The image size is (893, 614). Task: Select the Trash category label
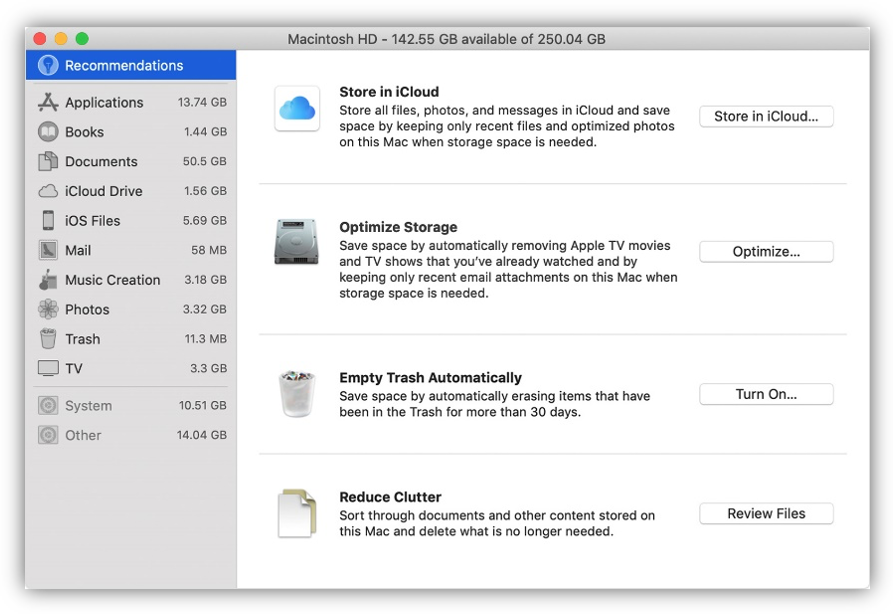click(83, 339)
